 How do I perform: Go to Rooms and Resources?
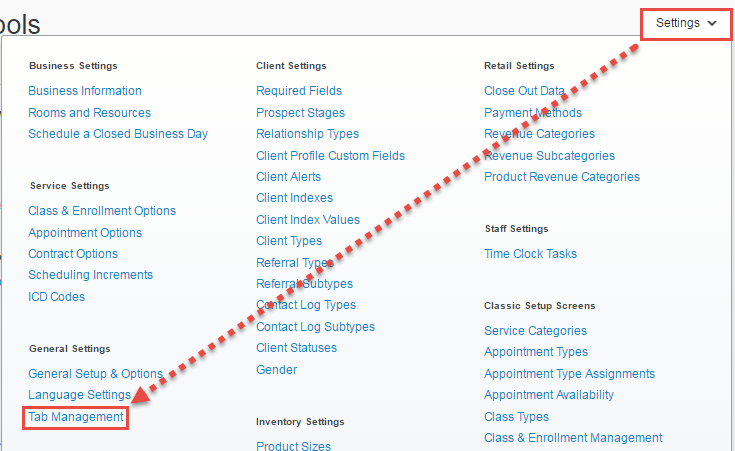[89, 113]
